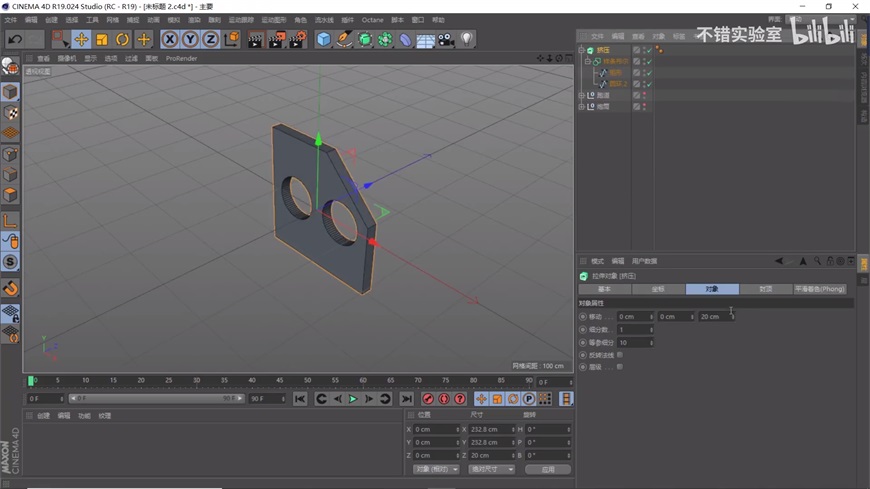
Task: Collapse the 挤压 extrude object tree node
Action: pos(582,50)
